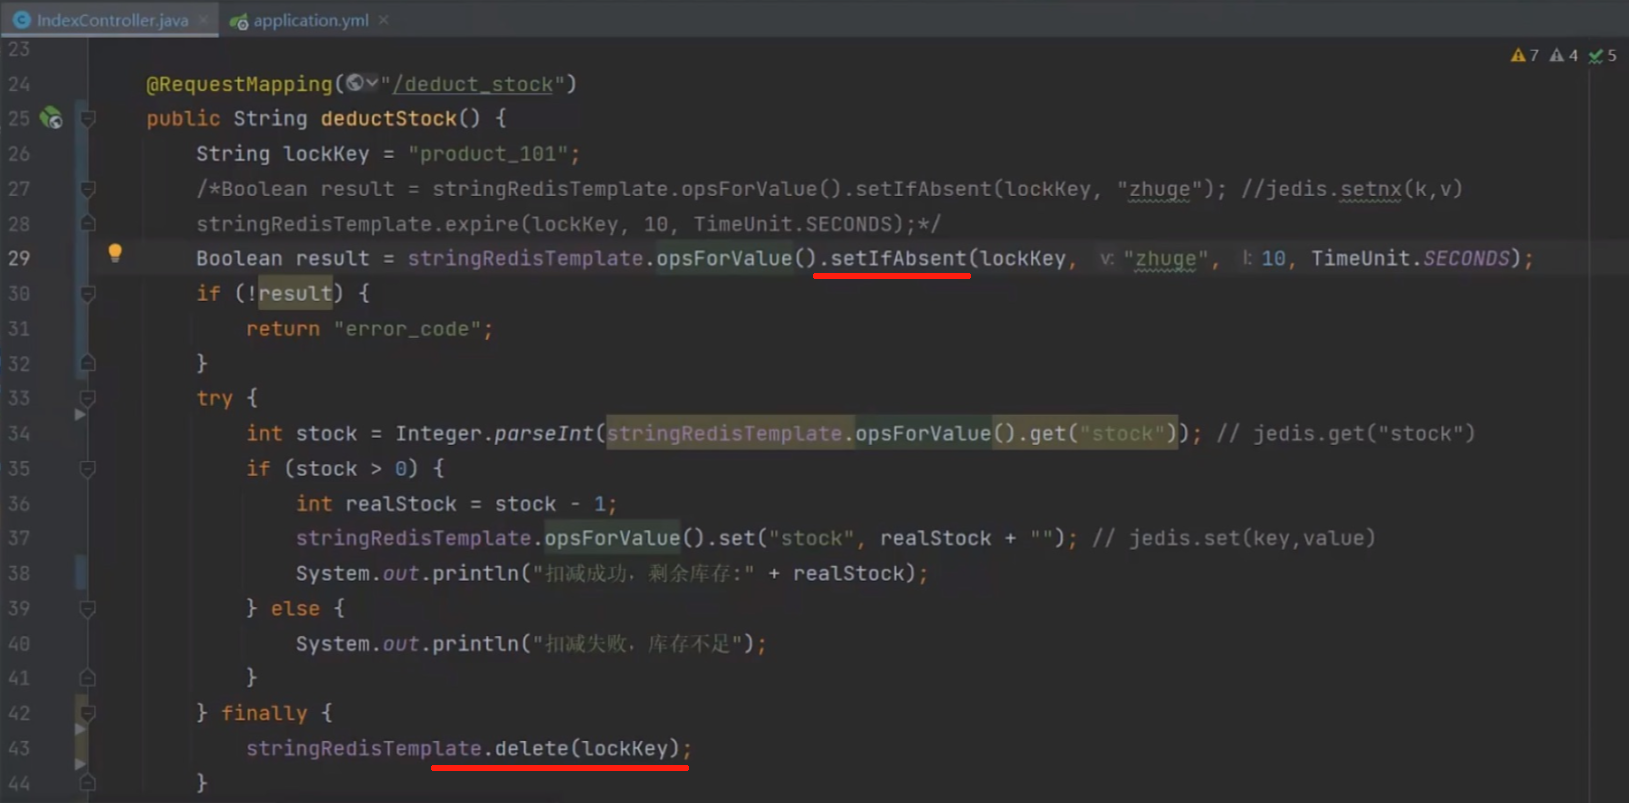Click parseInt on line 34

tap(543, 434)
